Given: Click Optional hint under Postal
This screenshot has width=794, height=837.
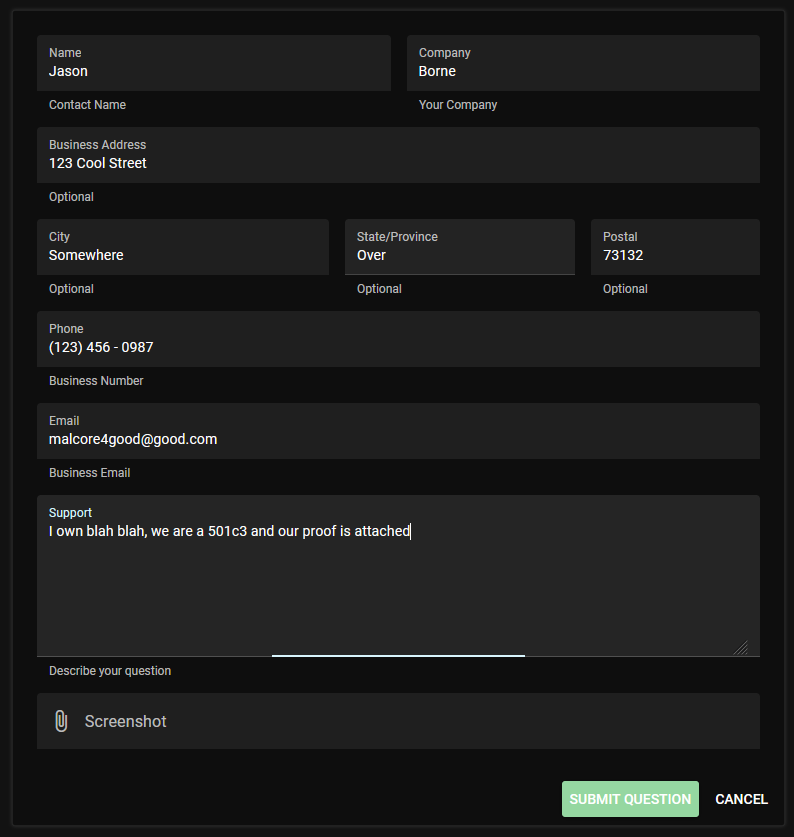Looking at the screenshot, I should pyautogui.click(x=625, y=289).
